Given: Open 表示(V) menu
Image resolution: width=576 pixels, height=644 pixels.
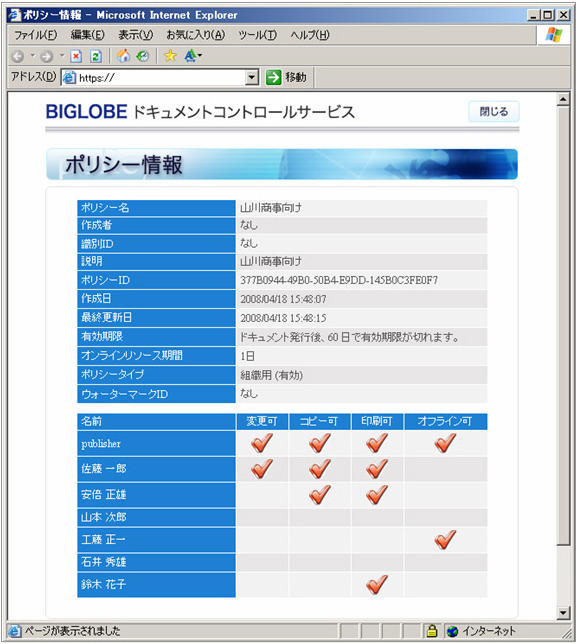Looking at the screenshot, I should [136, 35].
